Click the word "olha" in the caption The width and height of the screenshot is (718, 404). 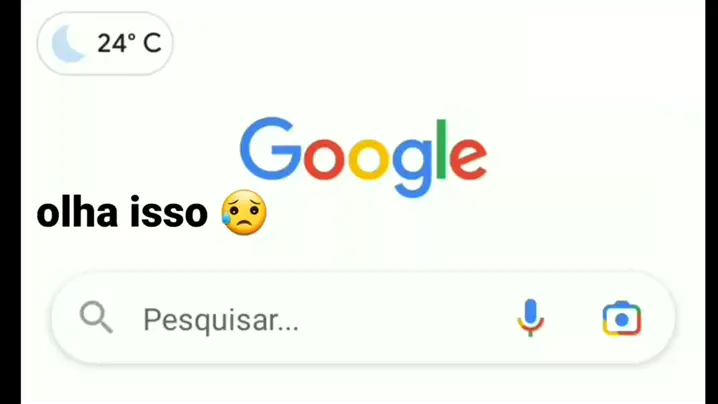tap(77, 213)
